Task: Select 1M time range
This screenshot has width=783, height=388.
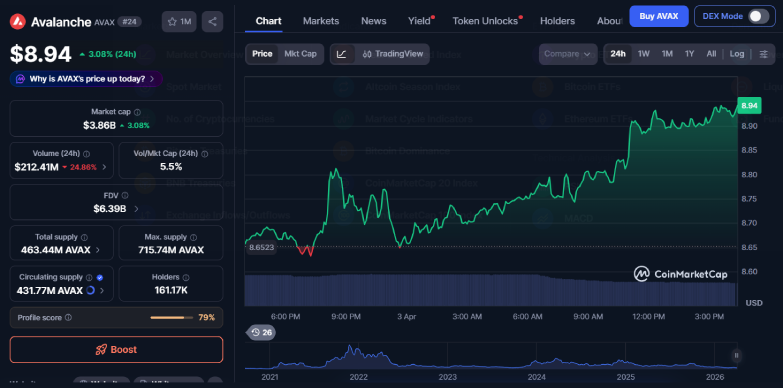Action: (x=667, y=54)
